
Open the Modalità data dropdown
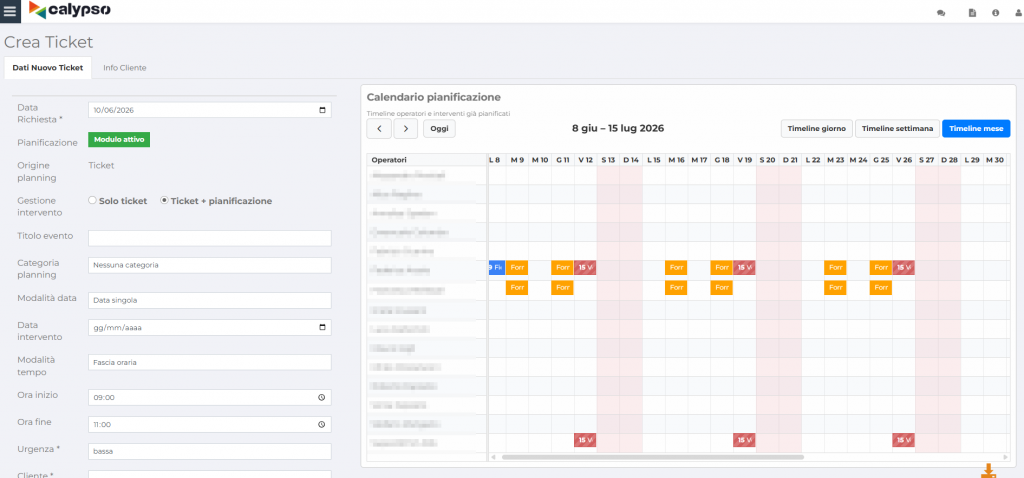210,300
